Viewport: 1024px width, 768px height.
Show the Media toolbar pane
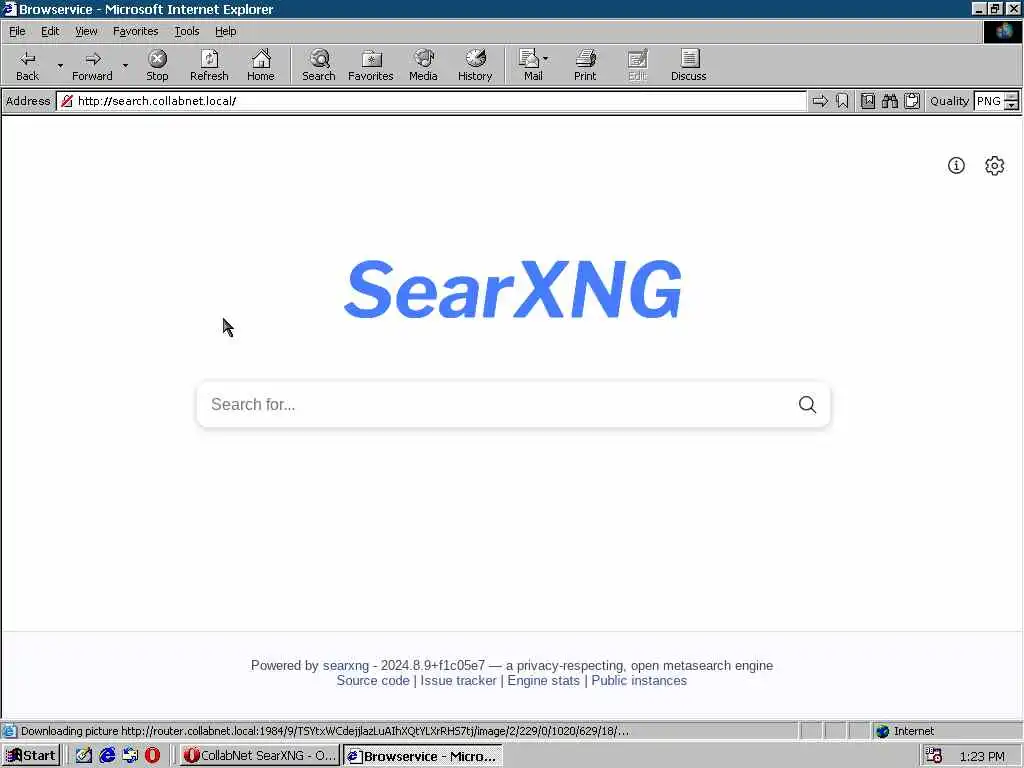[x=423, y=65]
